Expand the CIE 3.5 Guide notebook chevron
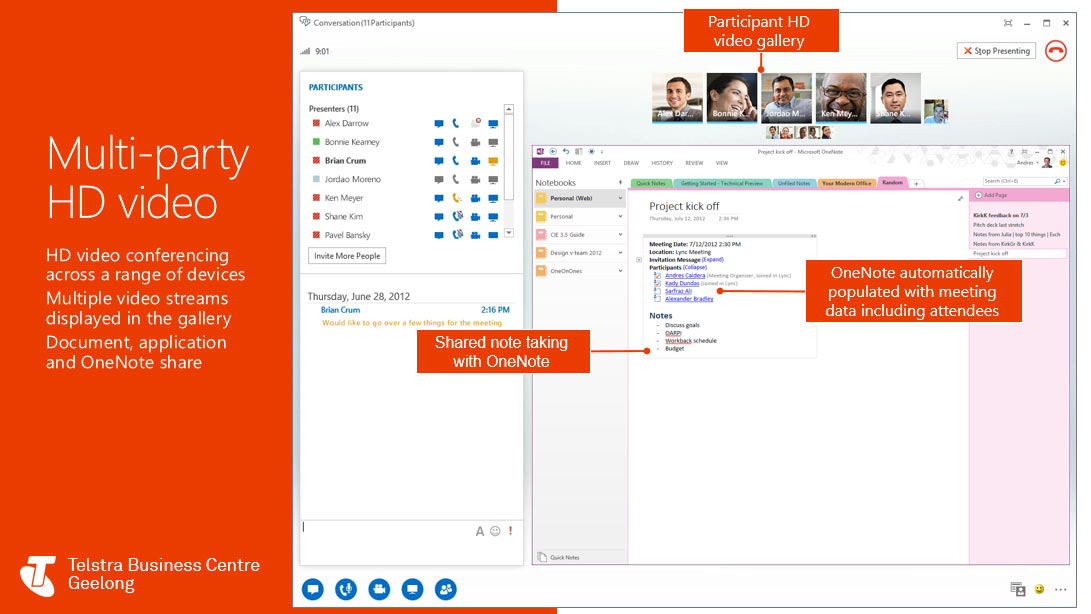 620,235
